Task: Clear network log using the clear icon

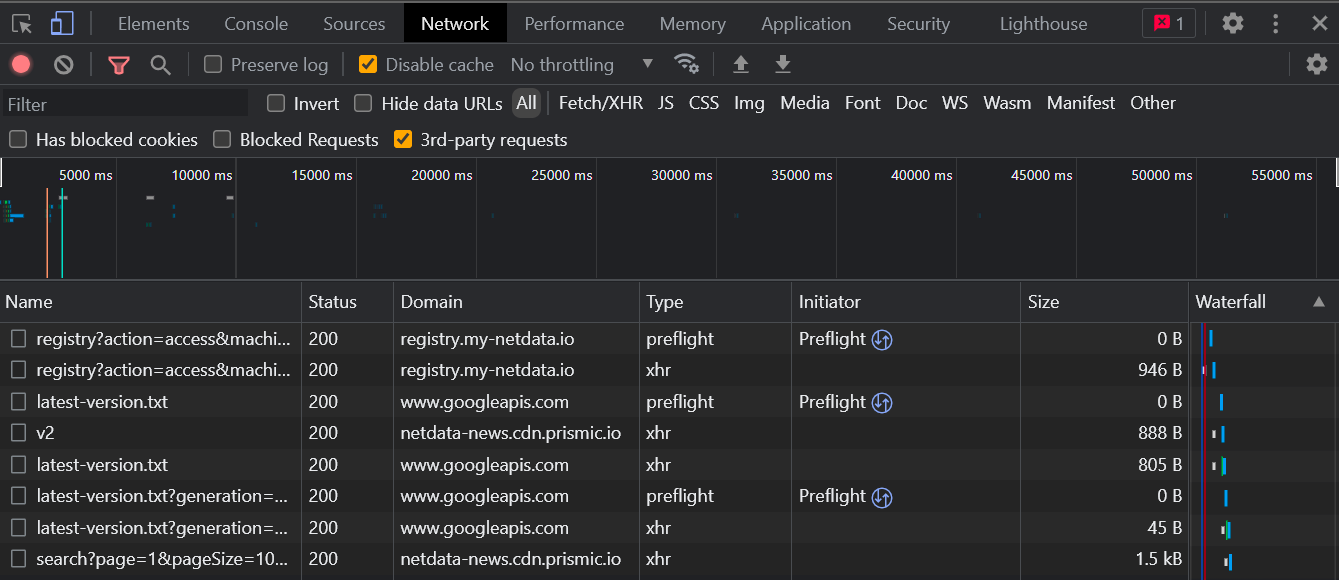Action: click(x=63, y=64)
